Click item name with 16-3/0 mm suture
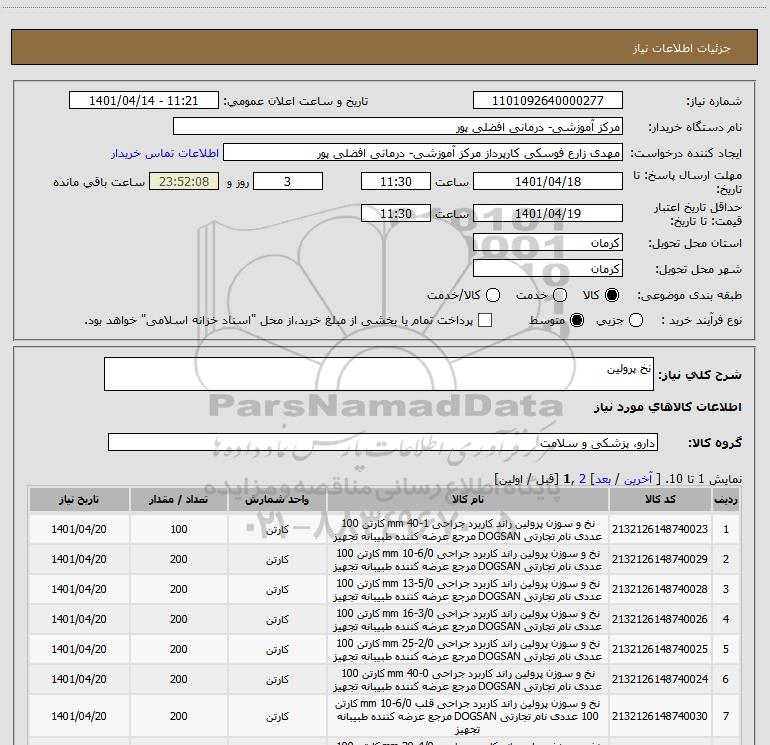 click(468, 619)
